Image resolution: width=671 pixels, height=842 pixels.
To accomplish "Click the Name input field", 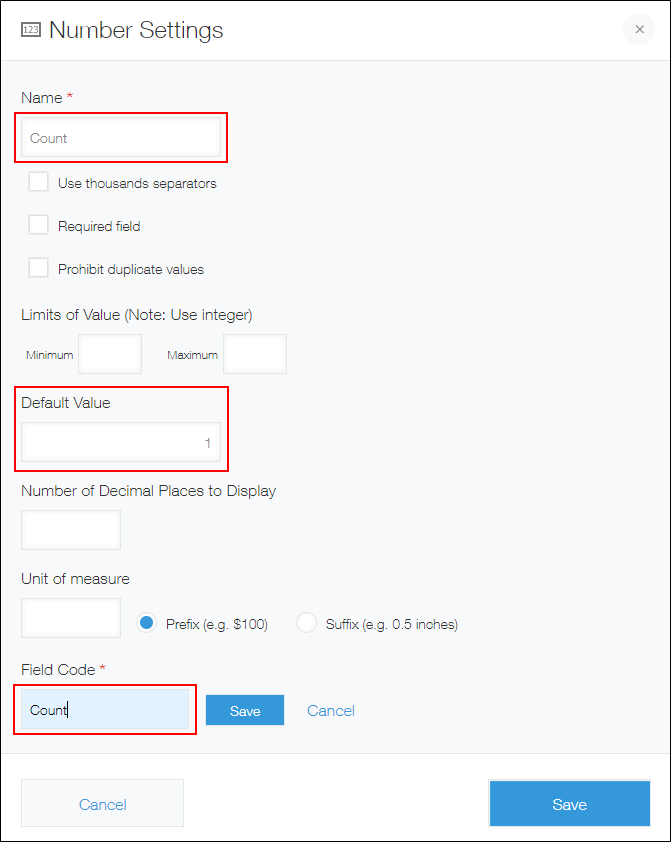I will (120, 139).
